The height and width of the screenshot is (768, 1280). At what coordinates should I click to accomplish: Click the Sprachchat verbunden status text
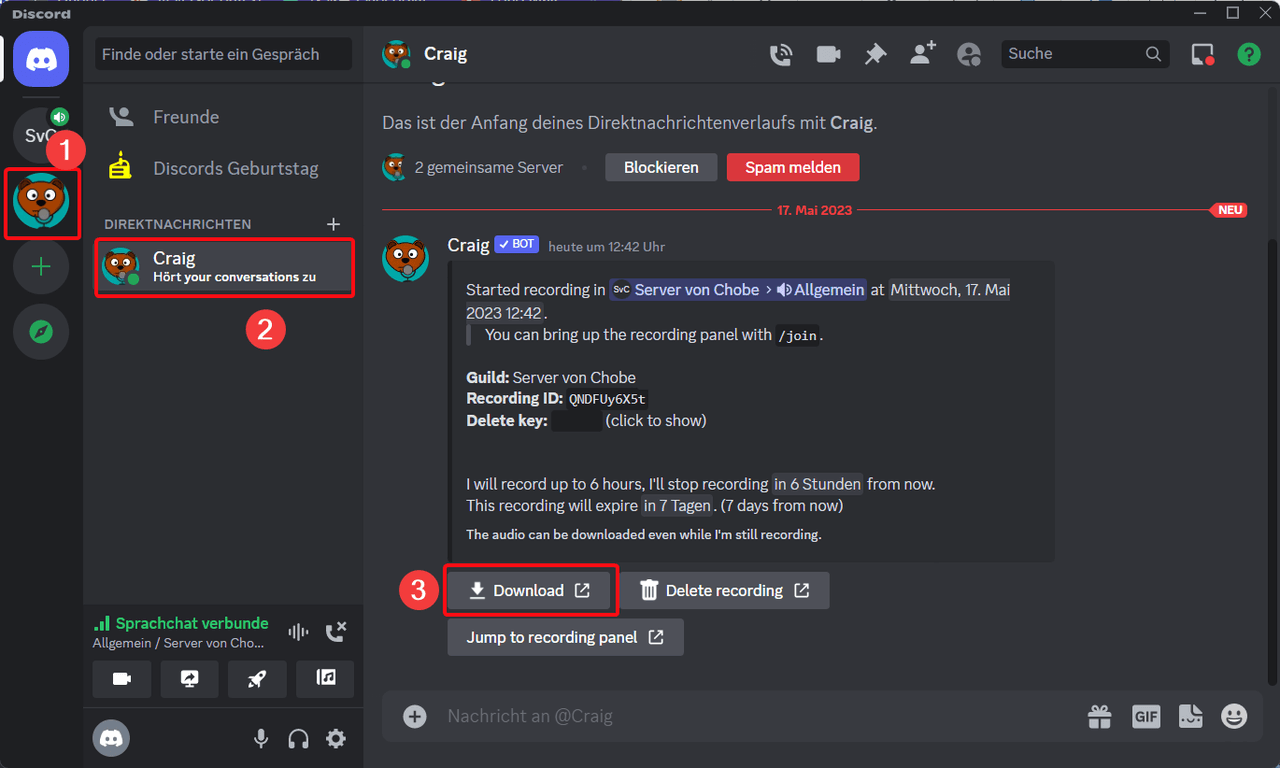click(192, 623)
